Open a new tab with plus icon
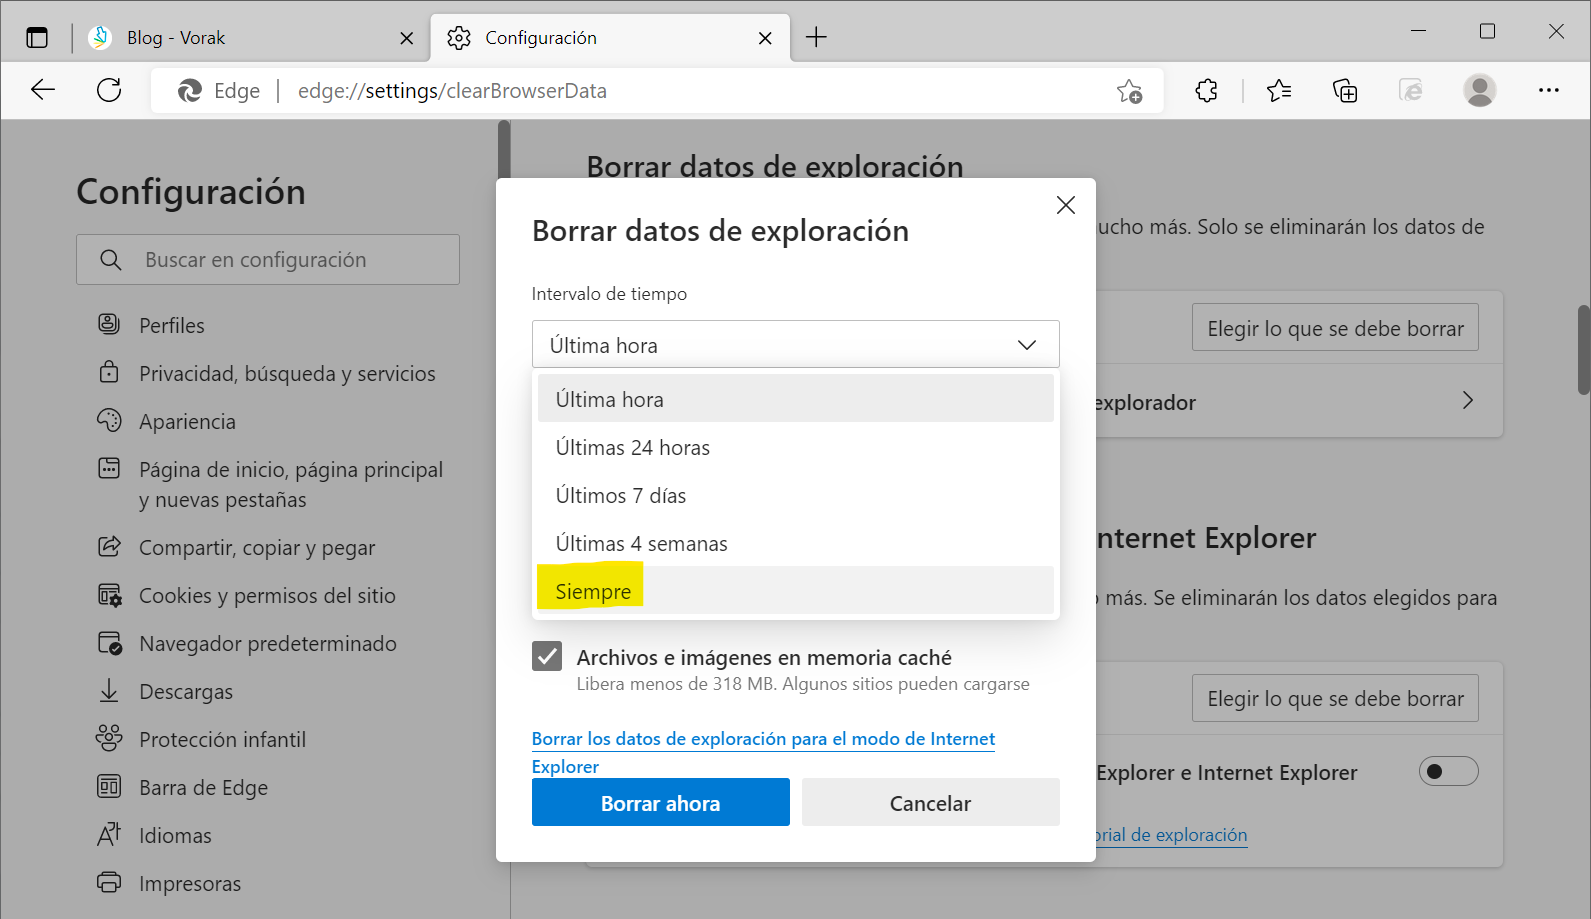 click(816, 37)
